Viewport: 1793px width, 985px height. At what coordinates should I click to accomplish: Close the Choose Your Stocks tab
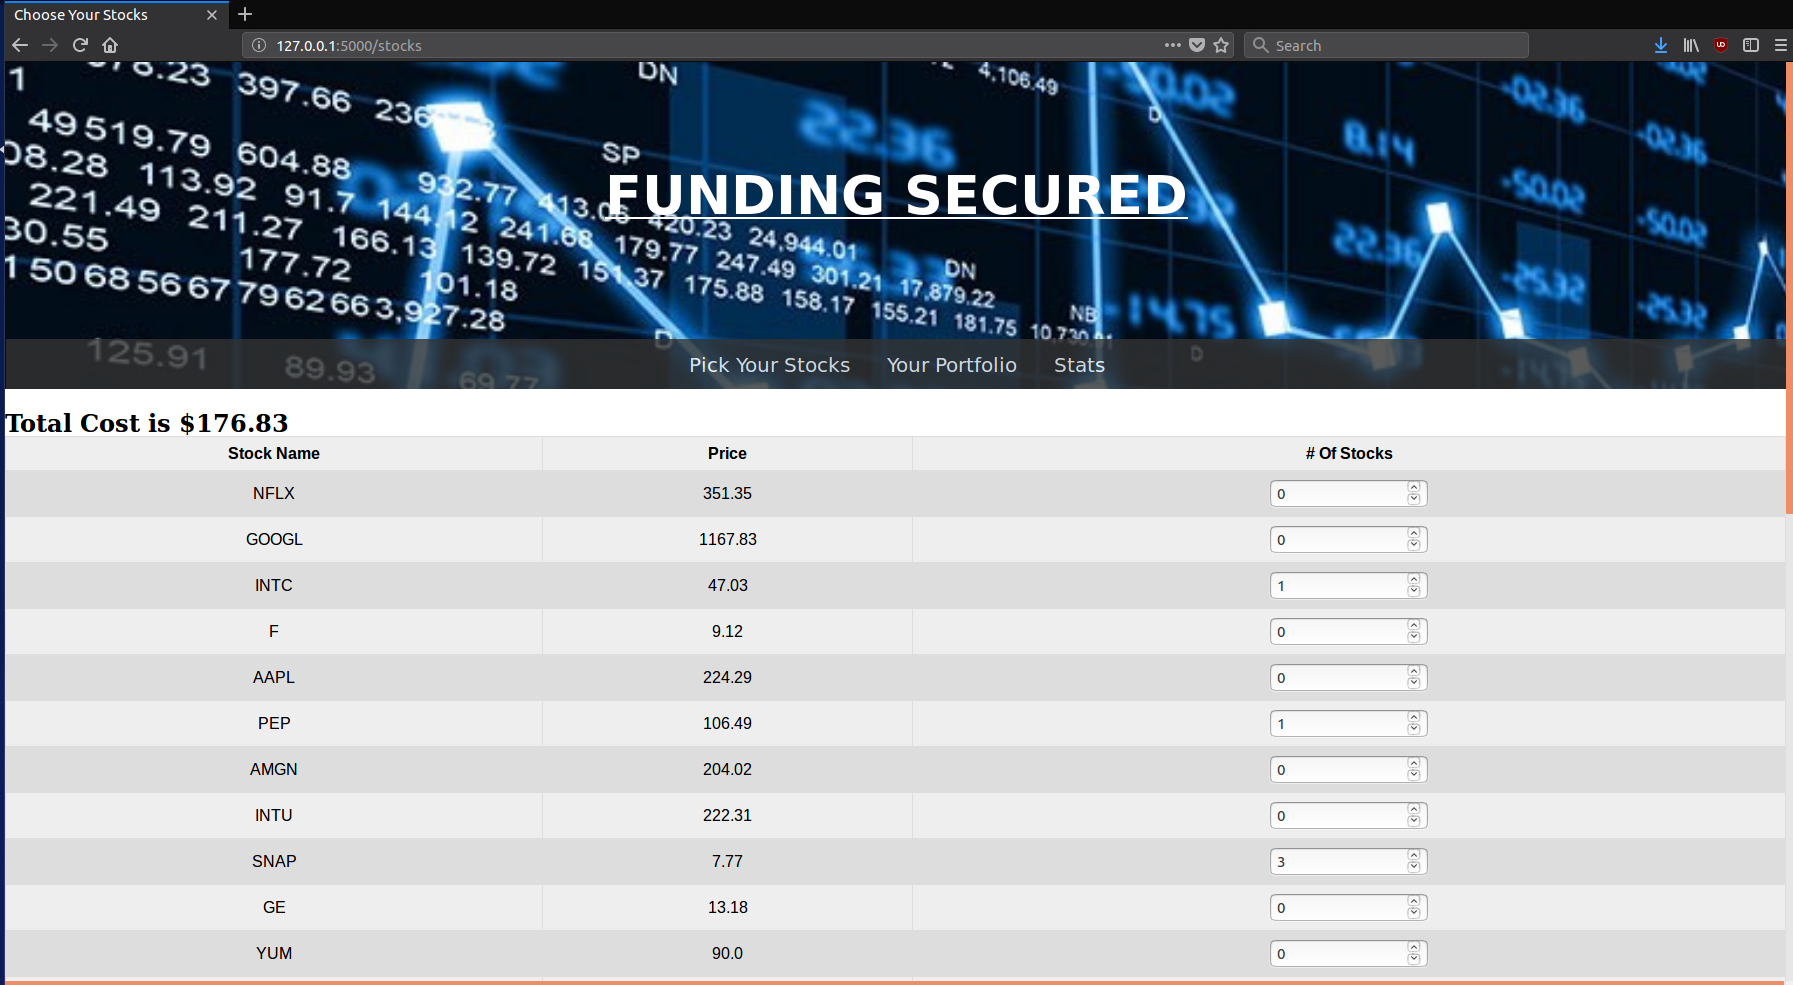point(211,15)
